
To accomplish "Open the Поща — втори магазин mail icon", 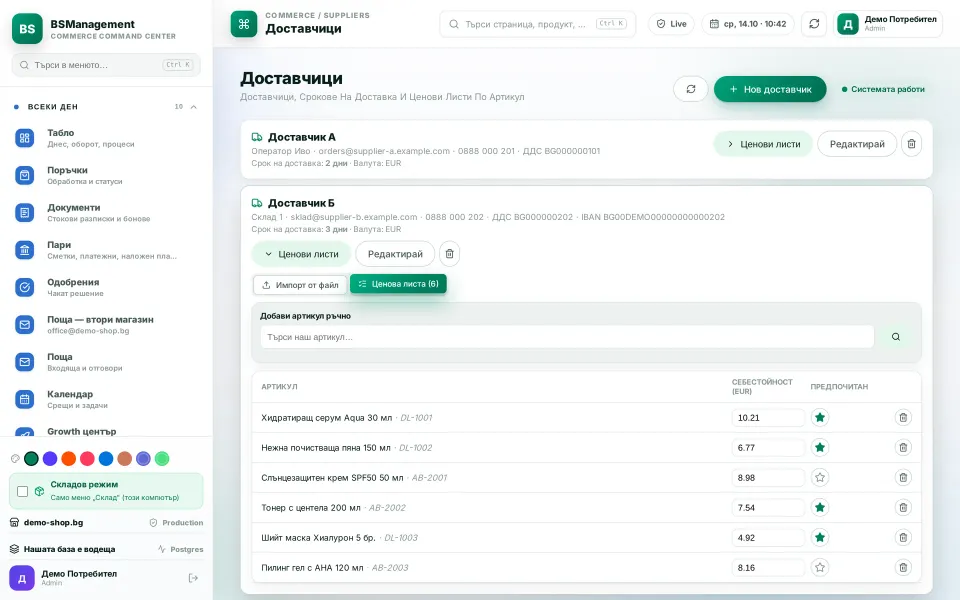I will pyautogui.click(x=24, y=324).
